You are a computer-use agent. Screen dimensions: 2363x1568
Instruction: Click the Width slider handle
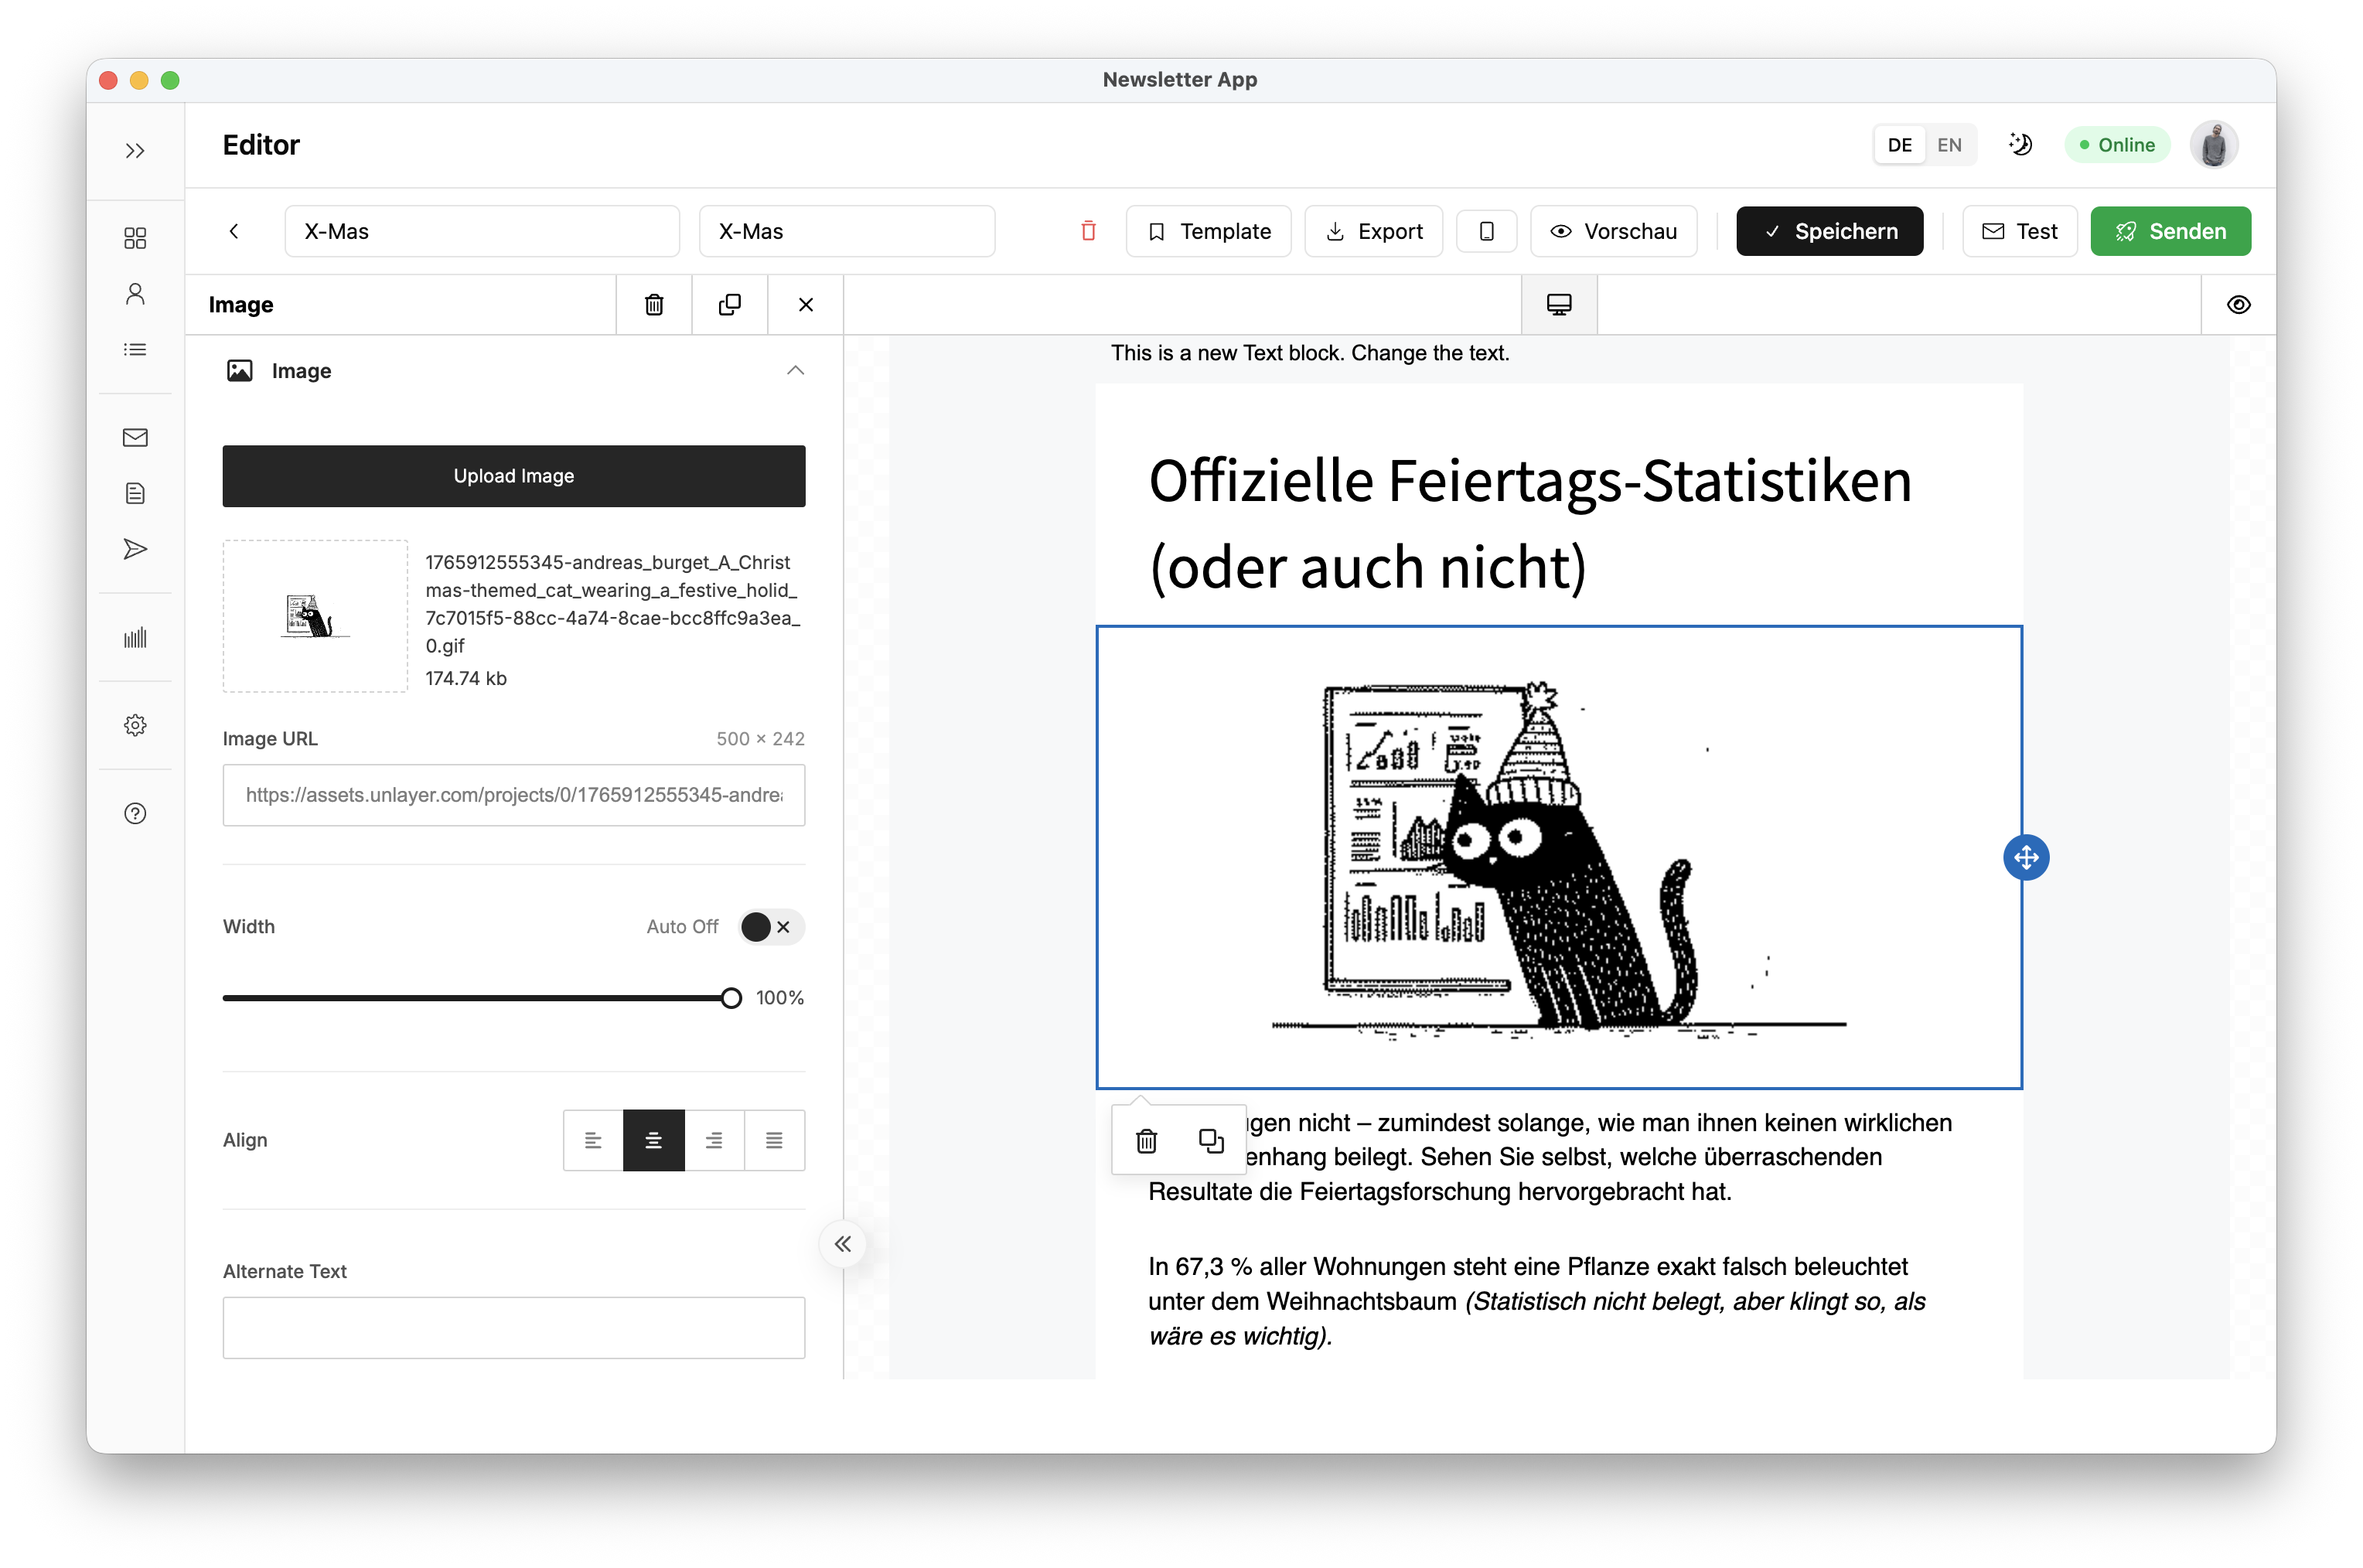tap(731, 998)
